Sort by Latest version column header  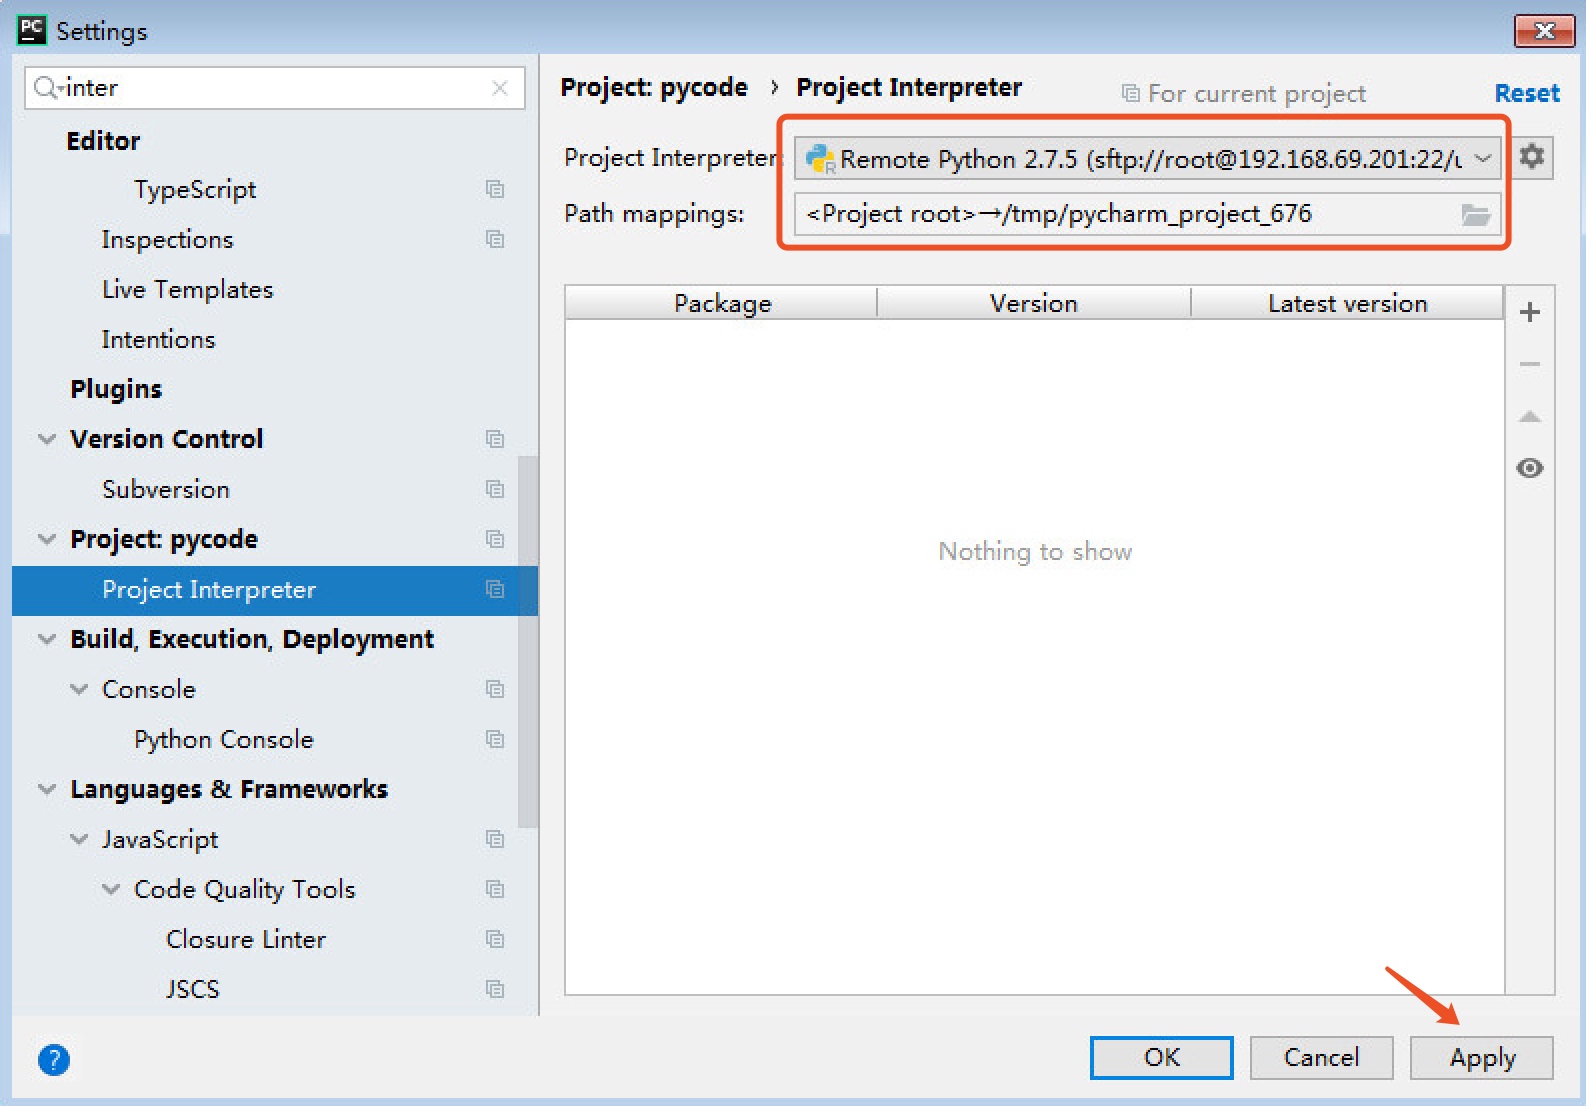1347,303
